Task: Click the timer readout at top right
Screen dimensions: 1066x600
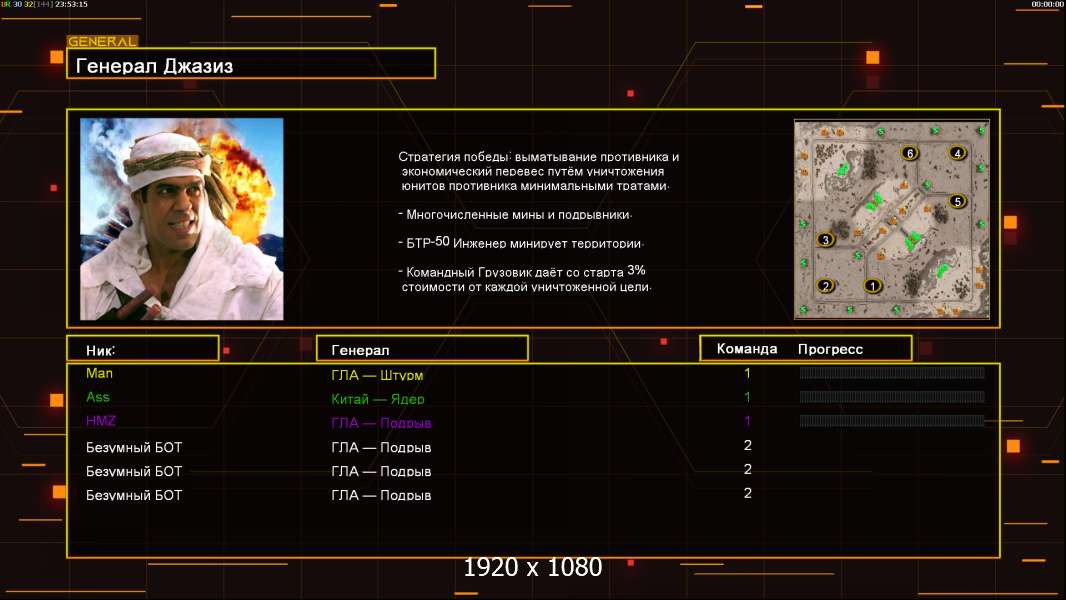Action: pyautogui.click(x=1047, y=4)
